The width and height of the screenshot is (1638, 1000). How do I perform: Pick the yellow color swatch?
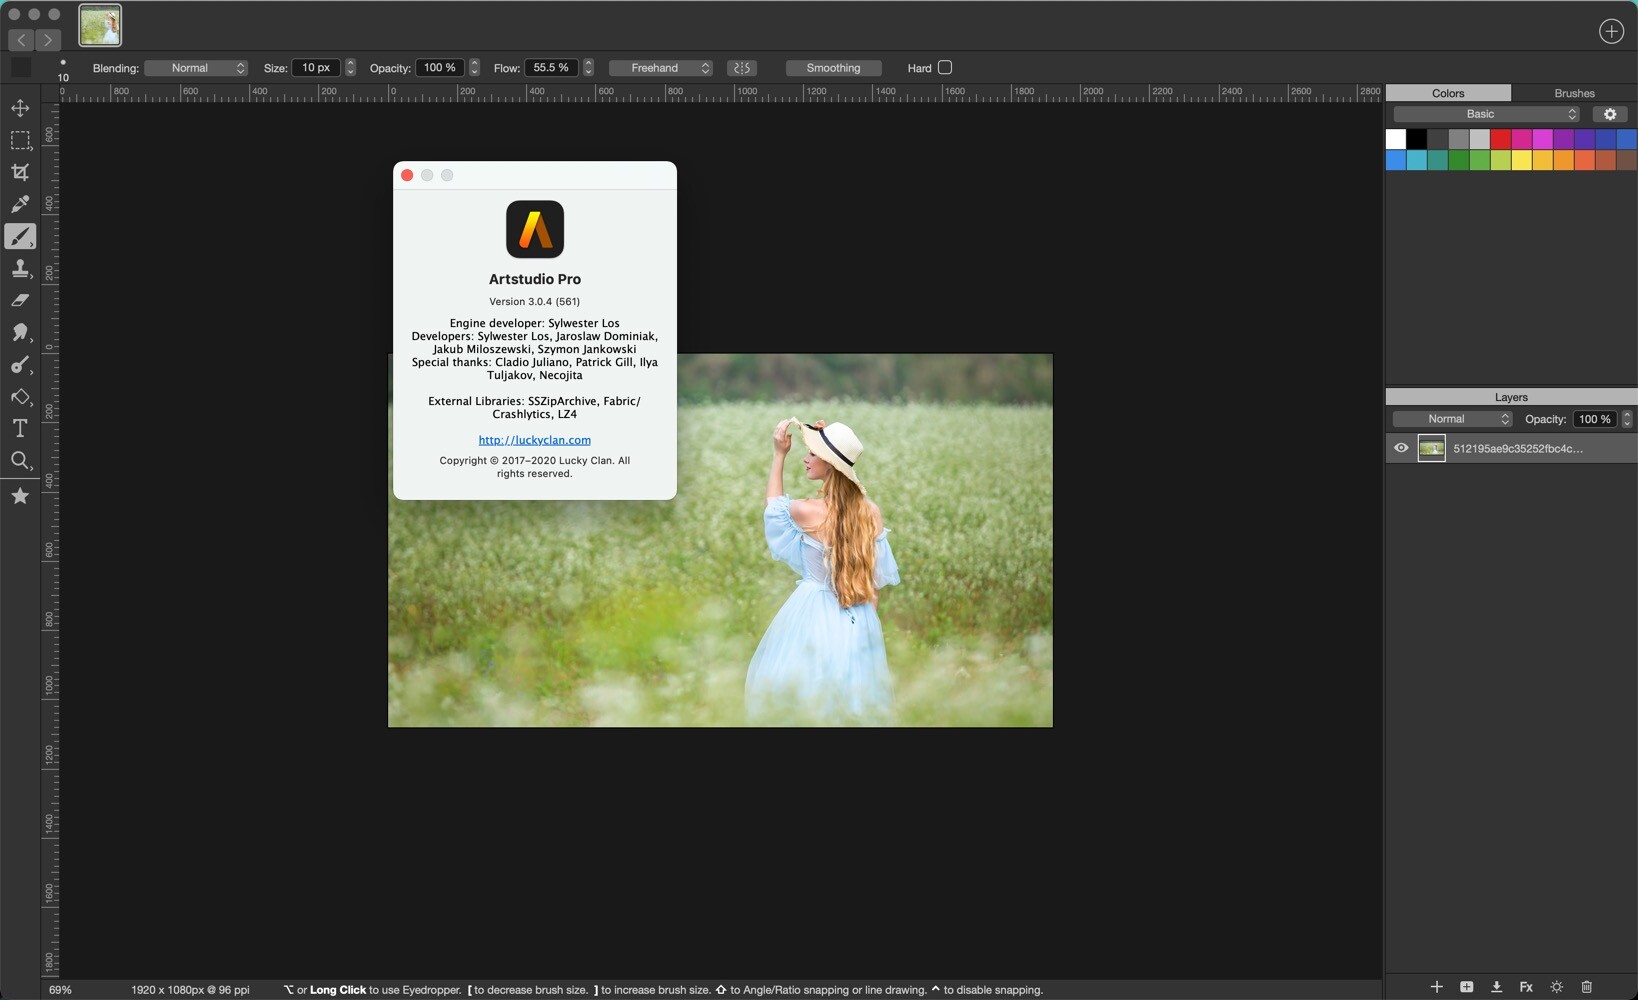tap(1522, 160)
